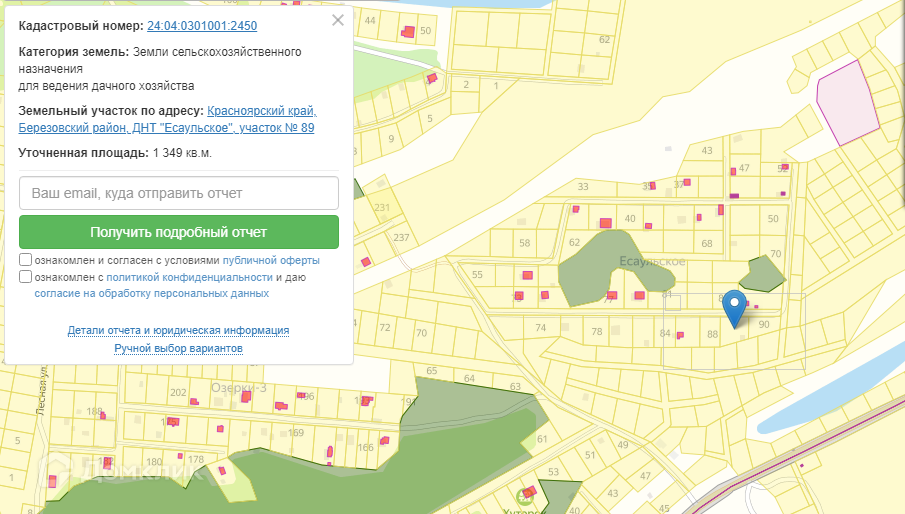Click the red building beside parcel 40

click(x=605, y=222)
